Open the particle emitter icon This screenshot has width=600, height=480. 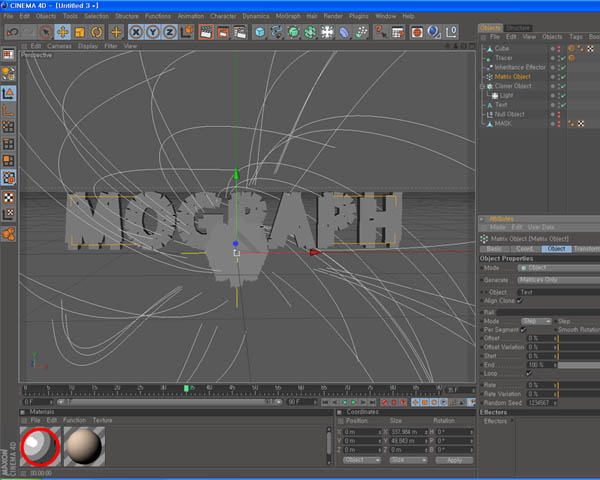point(361,32)
